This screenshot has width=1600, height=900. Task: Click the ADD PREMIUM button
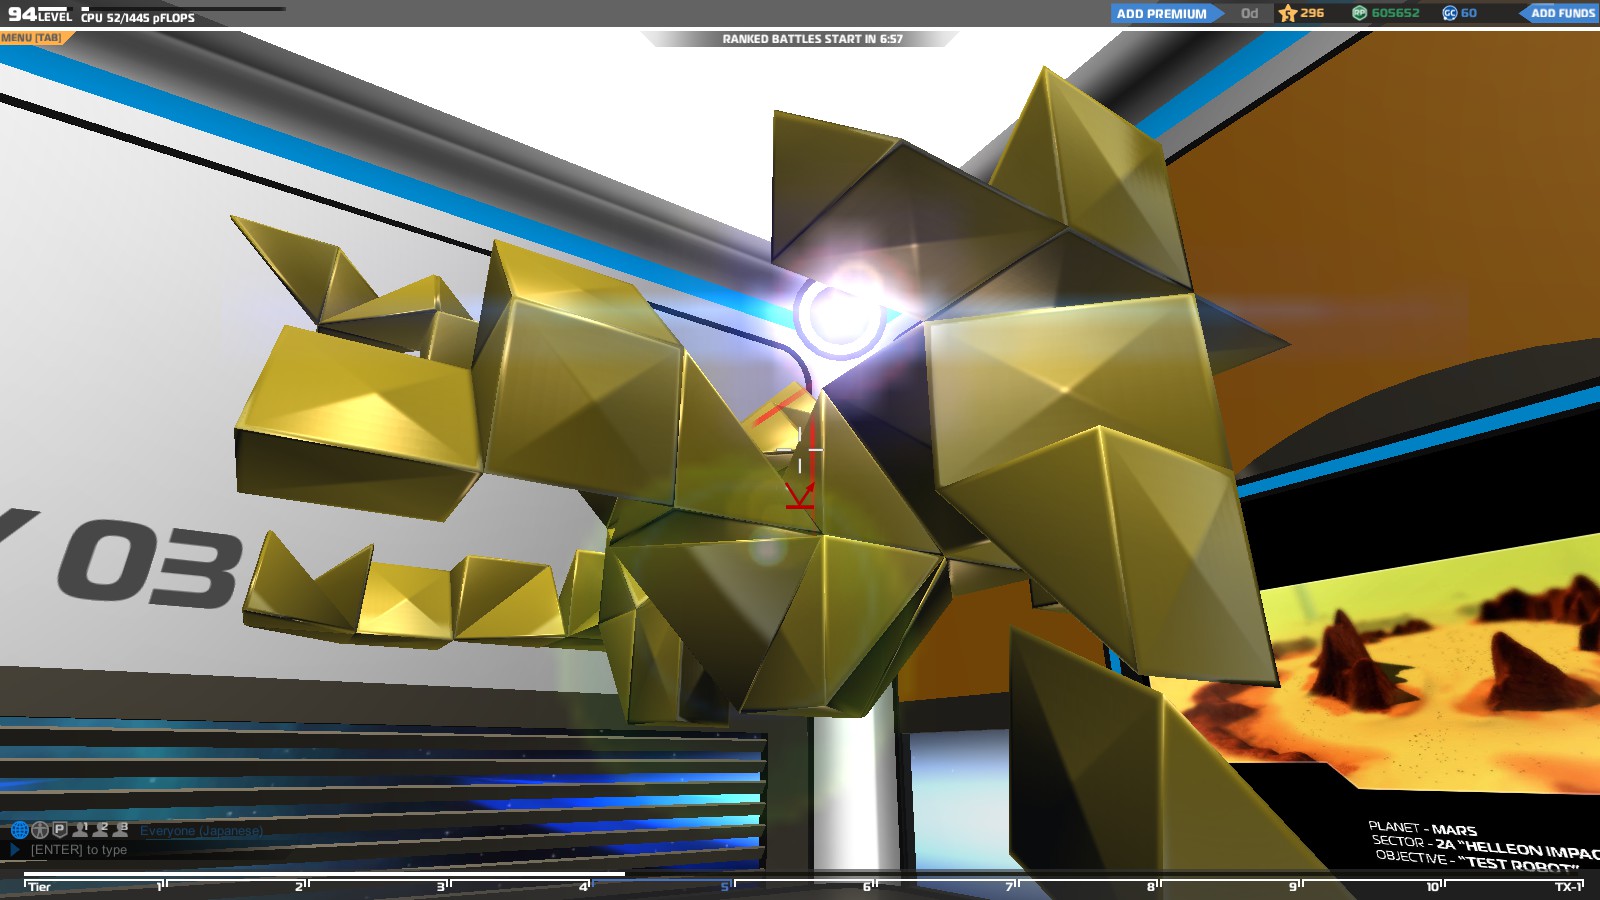coord(1166,13)
